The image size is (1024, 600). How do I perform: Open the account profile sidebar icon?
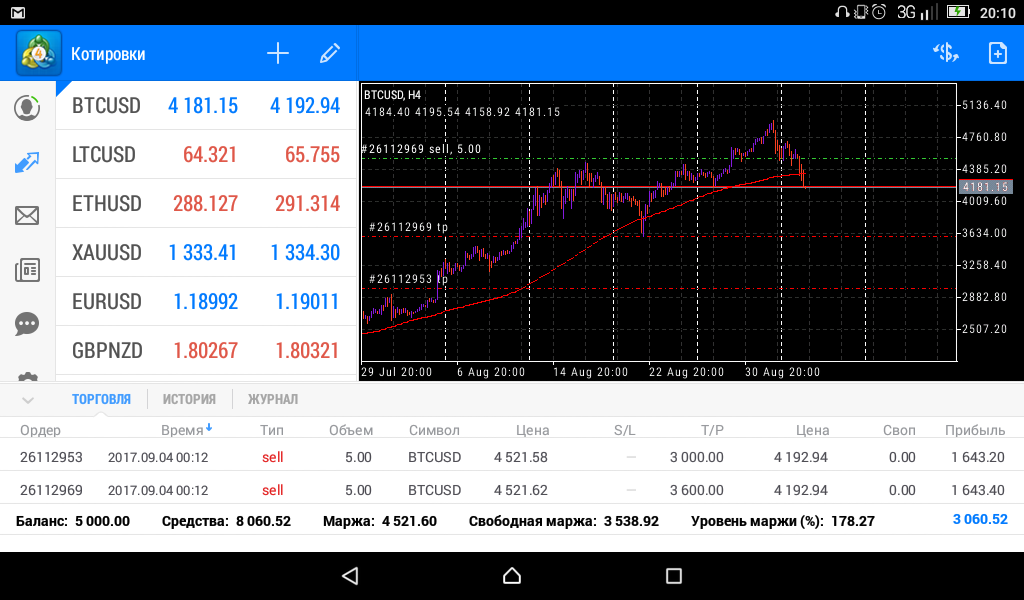(27, 107)
